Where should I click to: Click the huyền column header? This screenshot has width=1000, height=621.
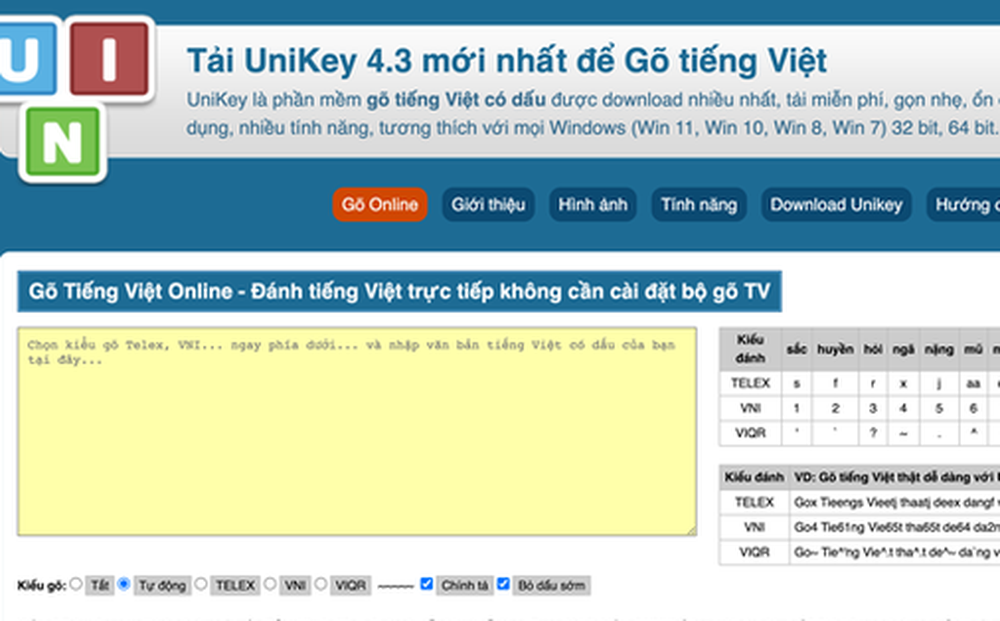tap(835, 349)
